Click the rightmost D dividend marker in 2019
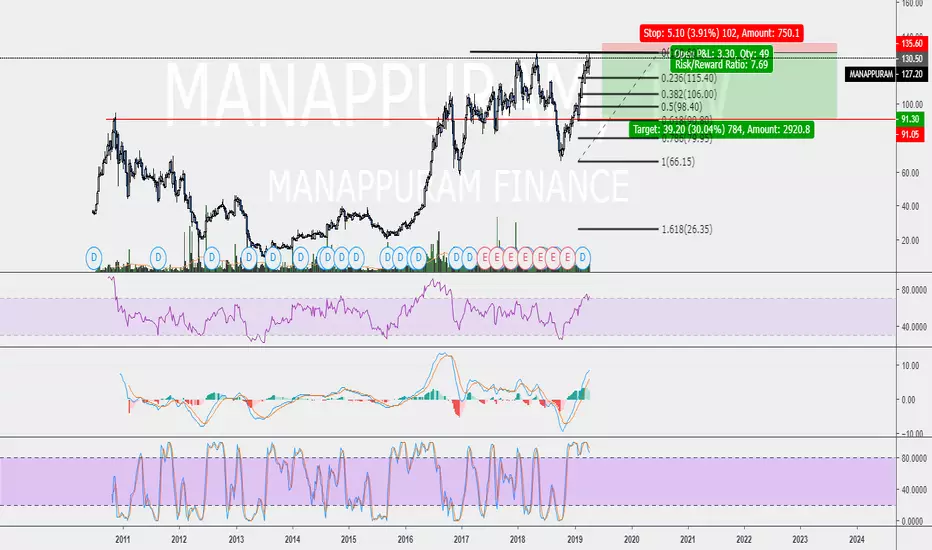Image resolution: width=932 pixels, height=550 pixels. click(x=582, y=258)
